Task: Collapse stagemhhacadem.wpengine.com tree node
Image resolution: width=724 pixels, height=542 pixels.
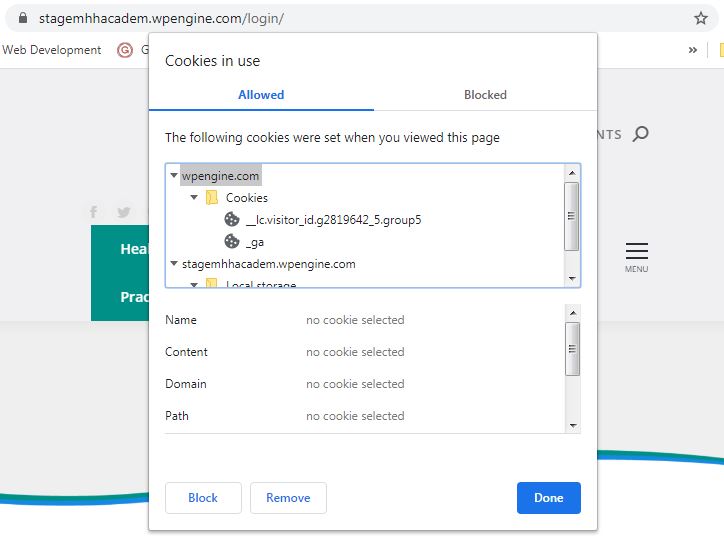Action: (174, 264)
